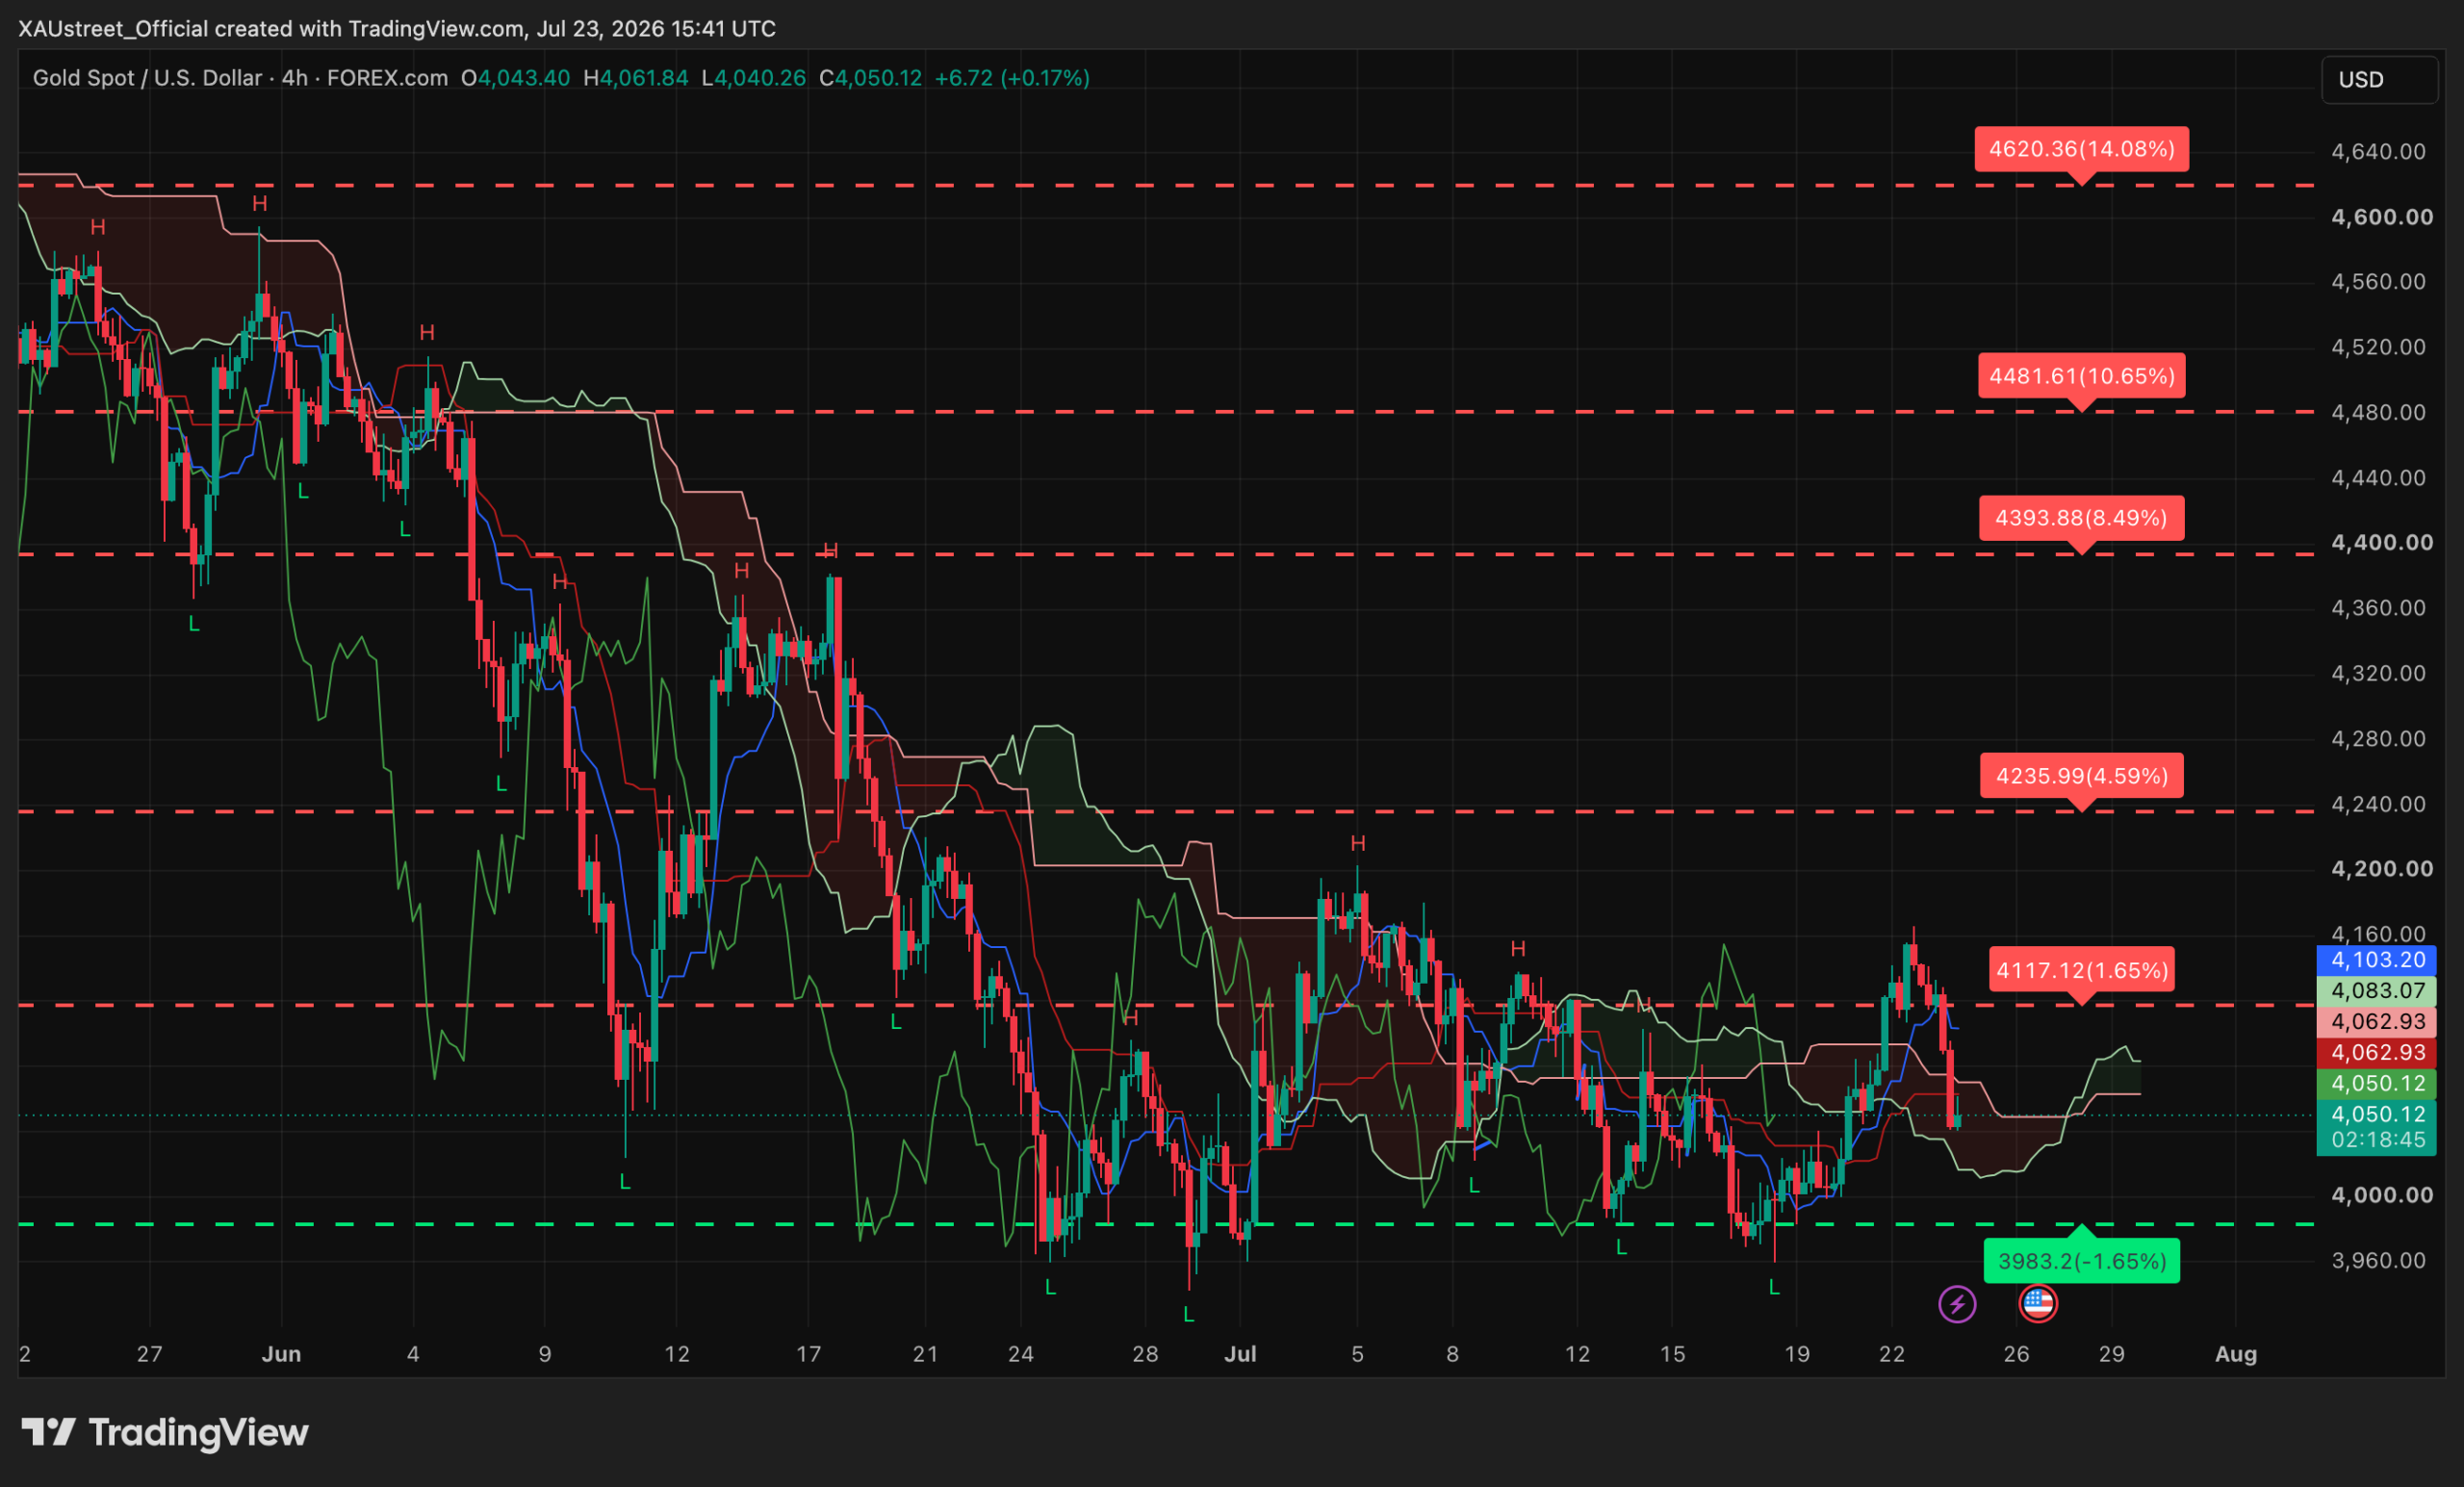Click the low value L4,040.26 in header
This screenshot has height=1487, width=2464.
[x=753, y=78]
